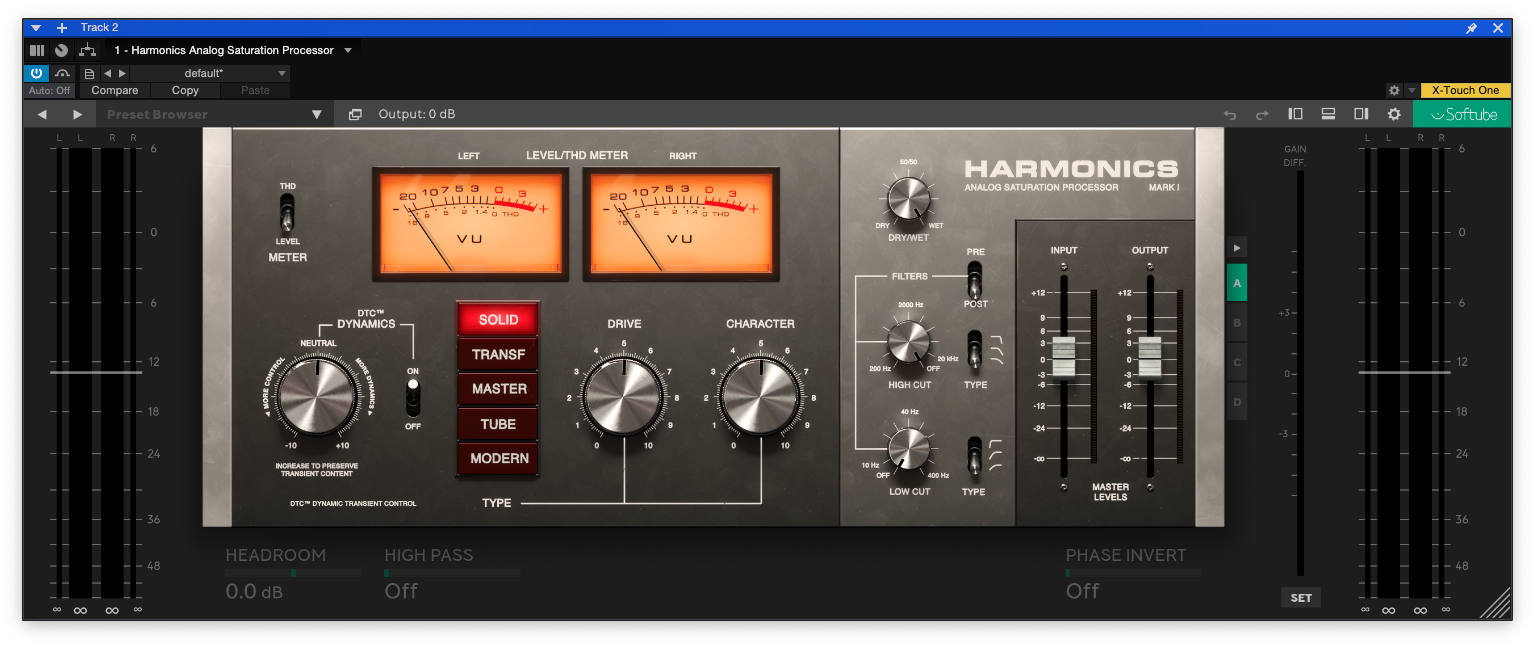Toggle the left side panel layout icon
The width and height of the screenshot is (1535, 647).
click(1295, 114)
